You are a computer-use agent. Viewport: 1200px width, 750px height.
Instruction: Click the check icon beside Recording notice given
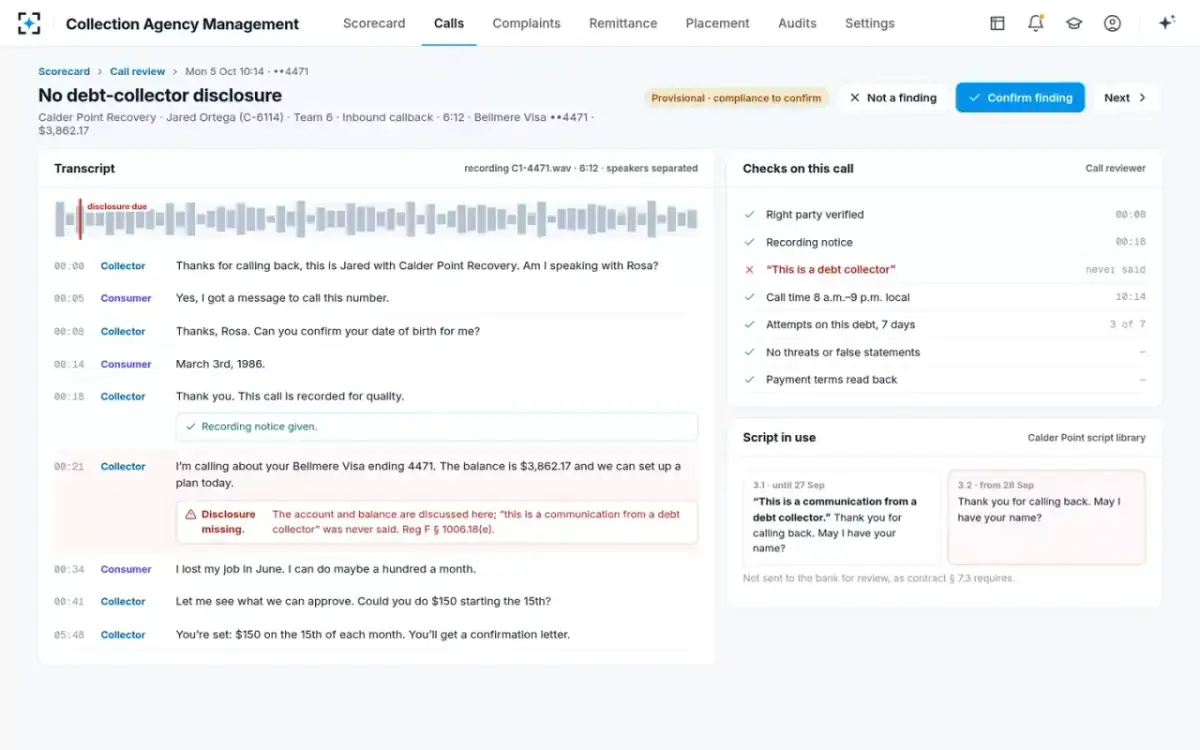pyautogui.click(x=190, y=426)
